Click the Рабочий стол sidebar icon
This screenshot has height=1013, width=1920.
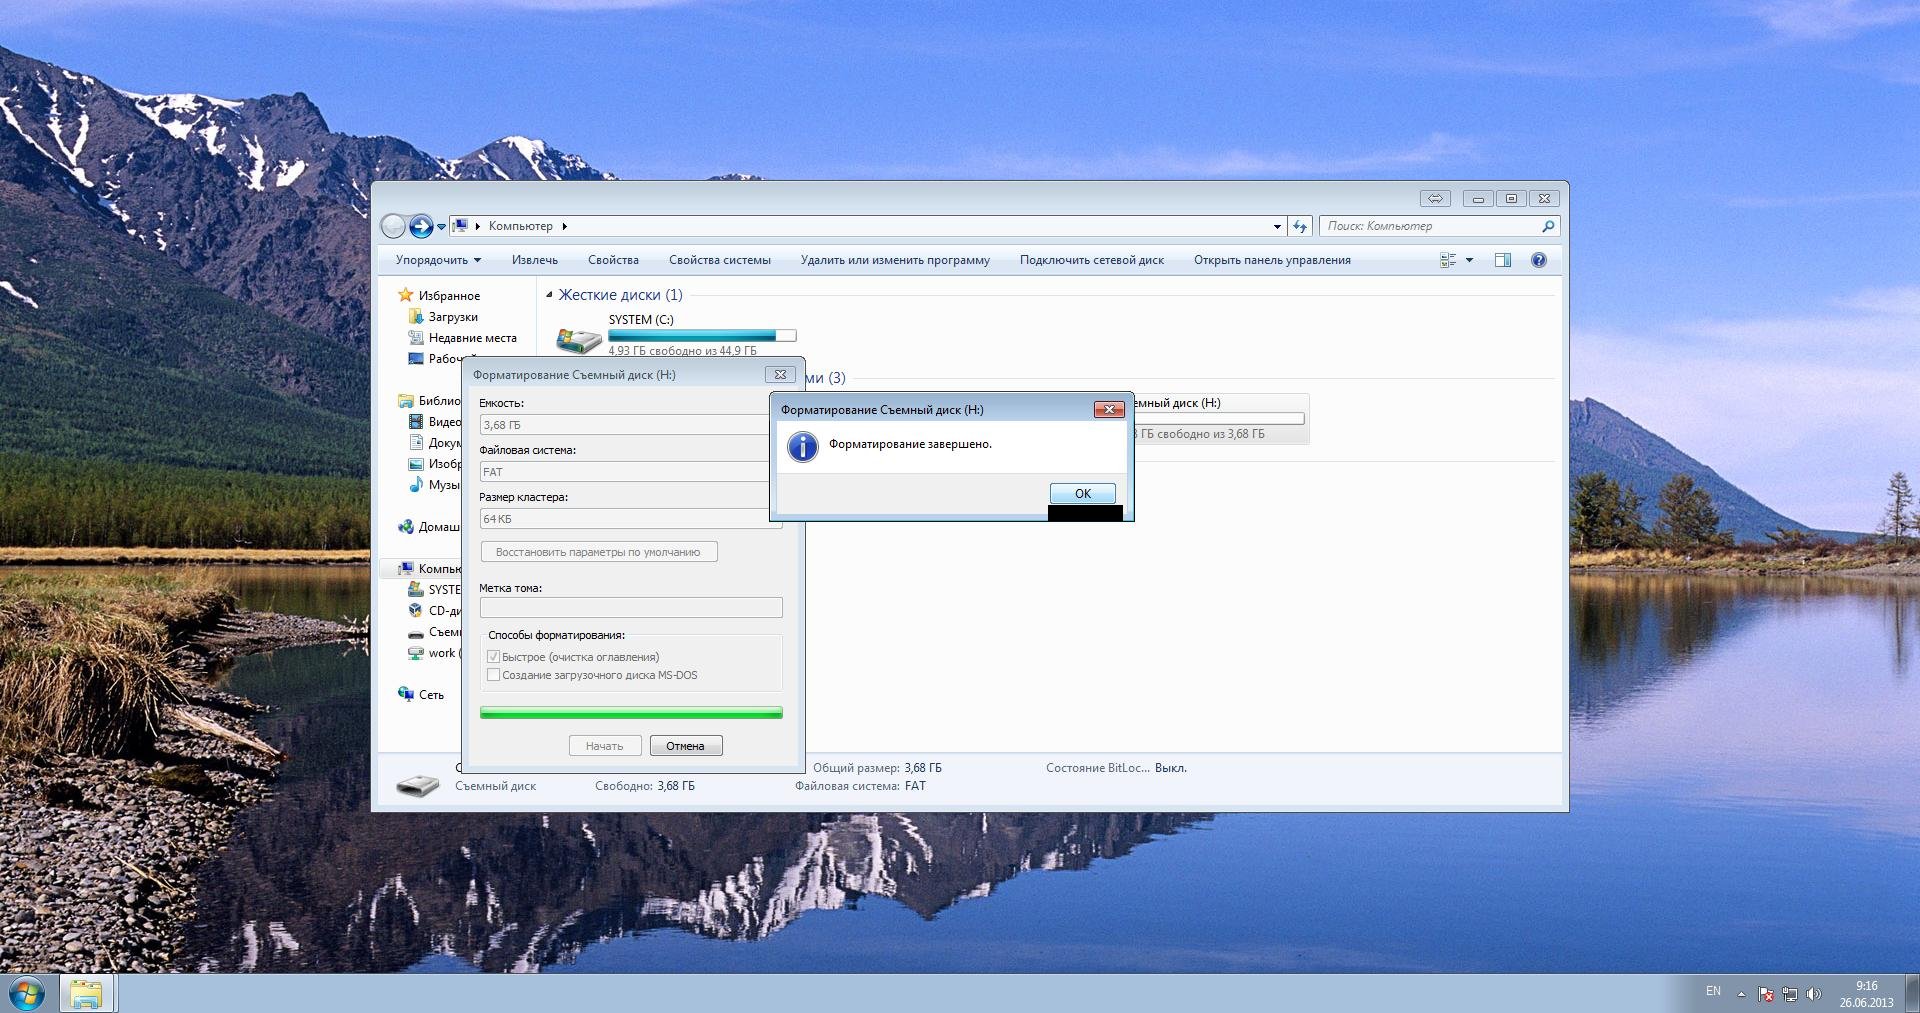[x=416, y=359]
